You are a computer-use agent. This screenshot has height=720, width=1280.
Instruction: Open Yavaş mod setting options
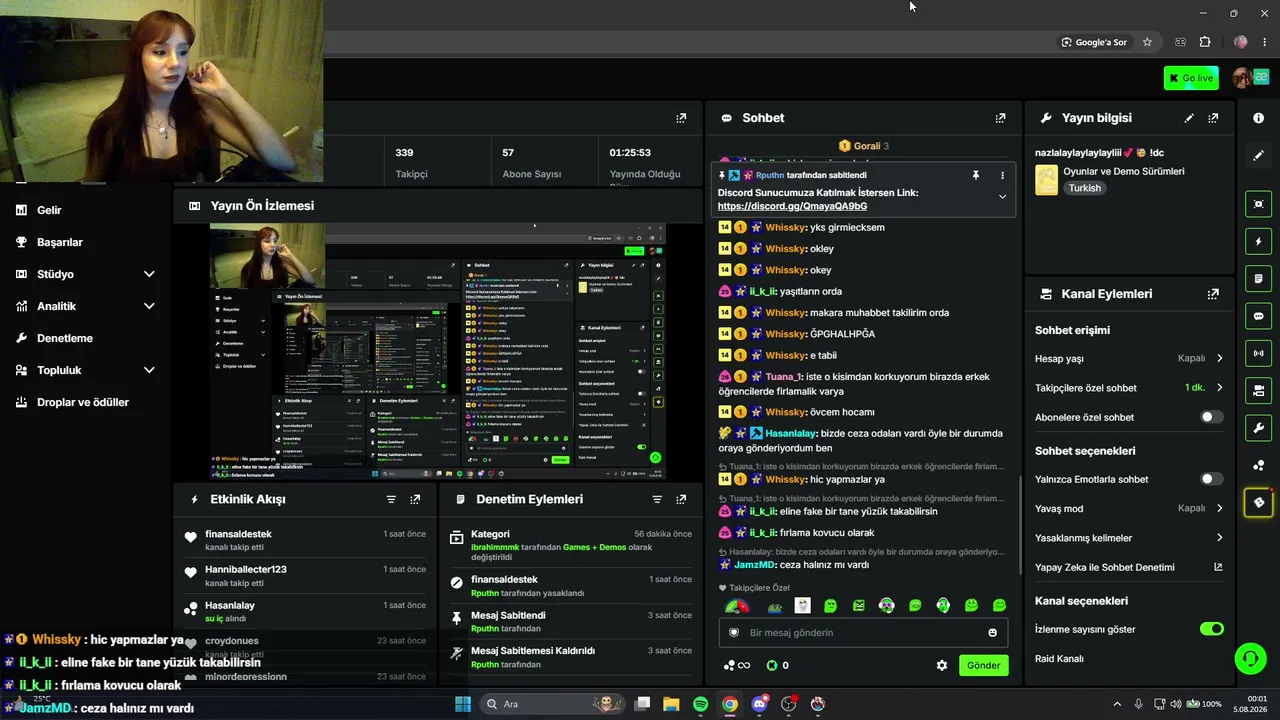point(1129,508)
